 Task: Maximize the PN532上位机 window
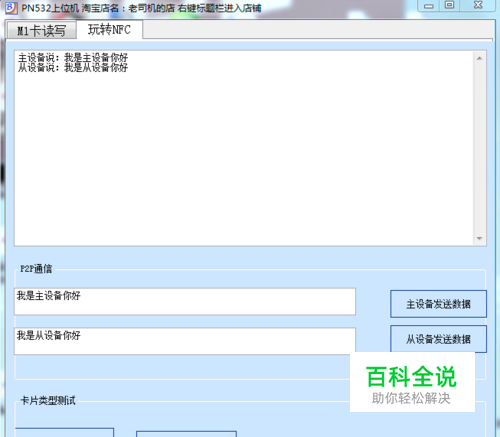click(x=450, y=5)
